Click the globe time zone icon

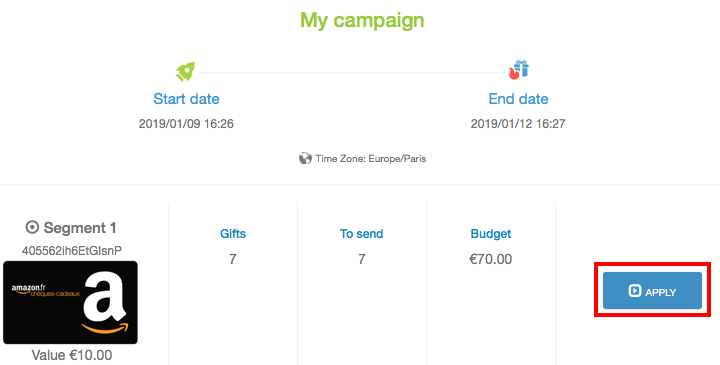(x=305, y=158)
